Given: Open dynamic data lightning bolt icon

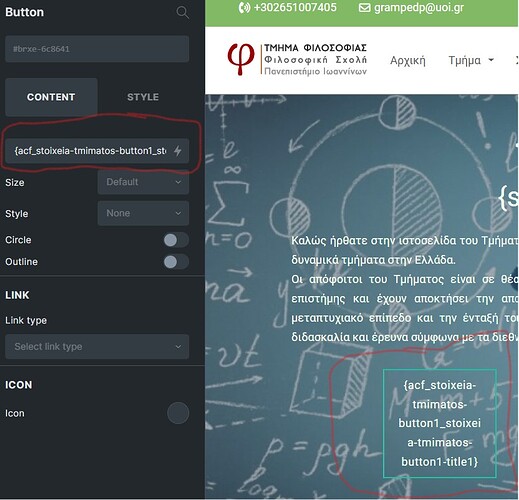Looking at the screenshot, I should (x=178, y=151).
